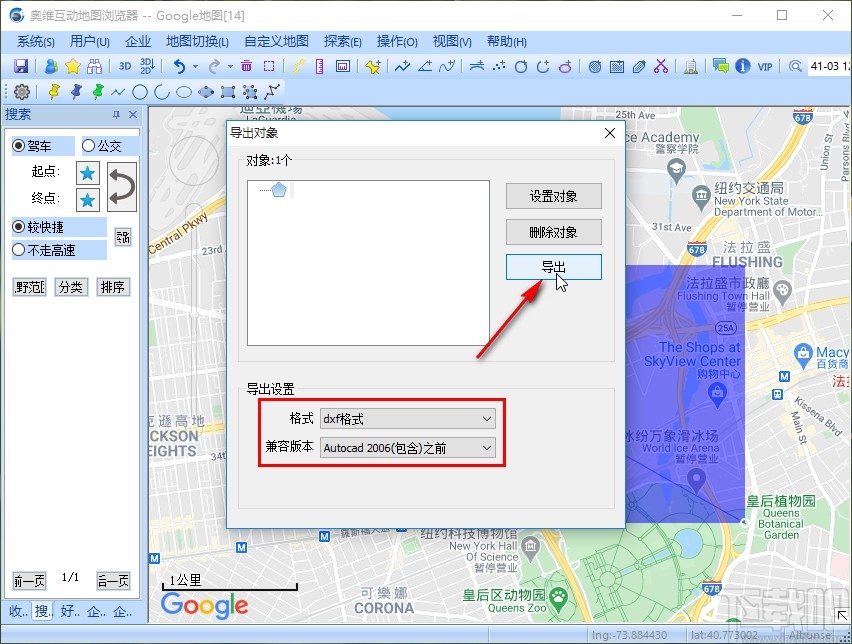Click the trash delete icon
This screenshot has height=644, width=852.
point(245,65)
